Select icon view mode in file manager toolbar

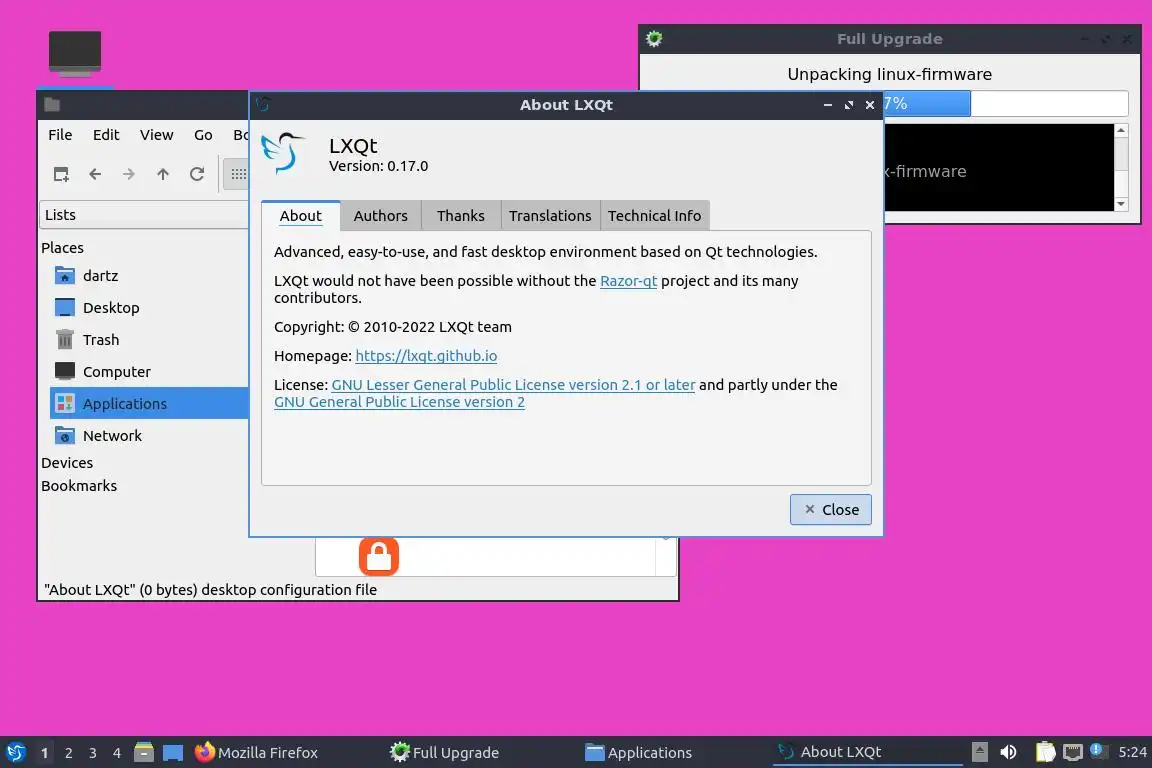238,174
